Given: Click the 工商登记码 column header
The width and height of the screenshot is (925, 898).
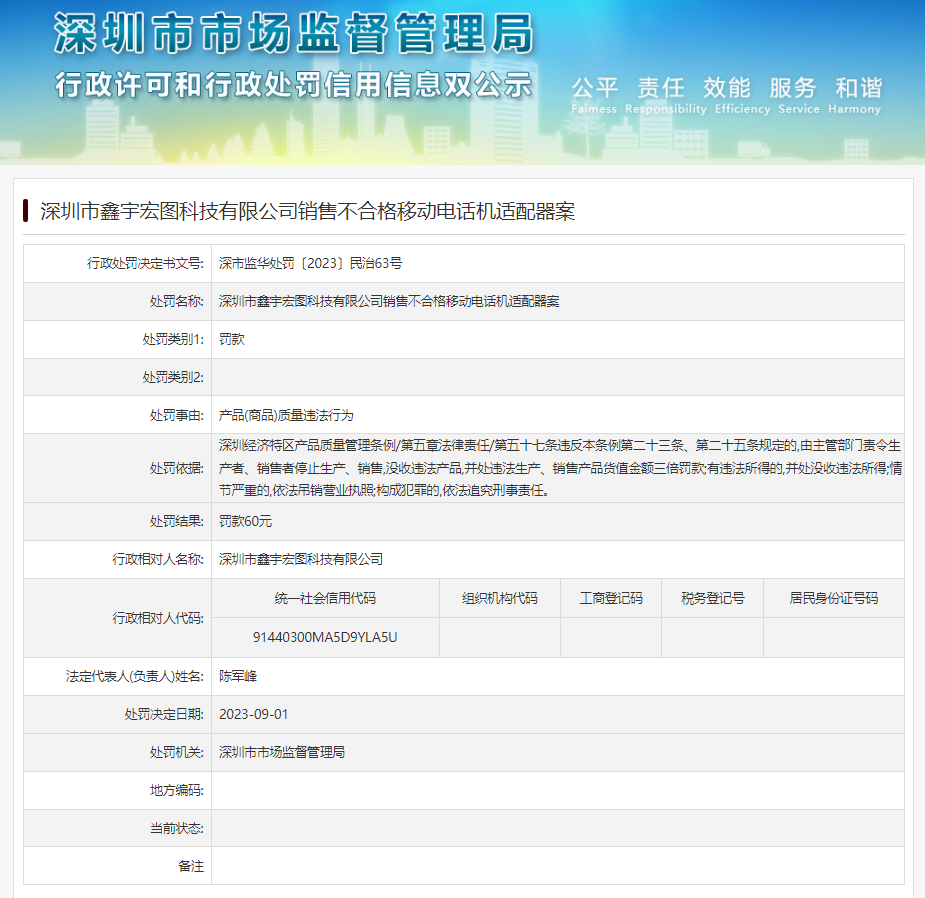Looking at the screenshot, I should [x=611, y=598].
